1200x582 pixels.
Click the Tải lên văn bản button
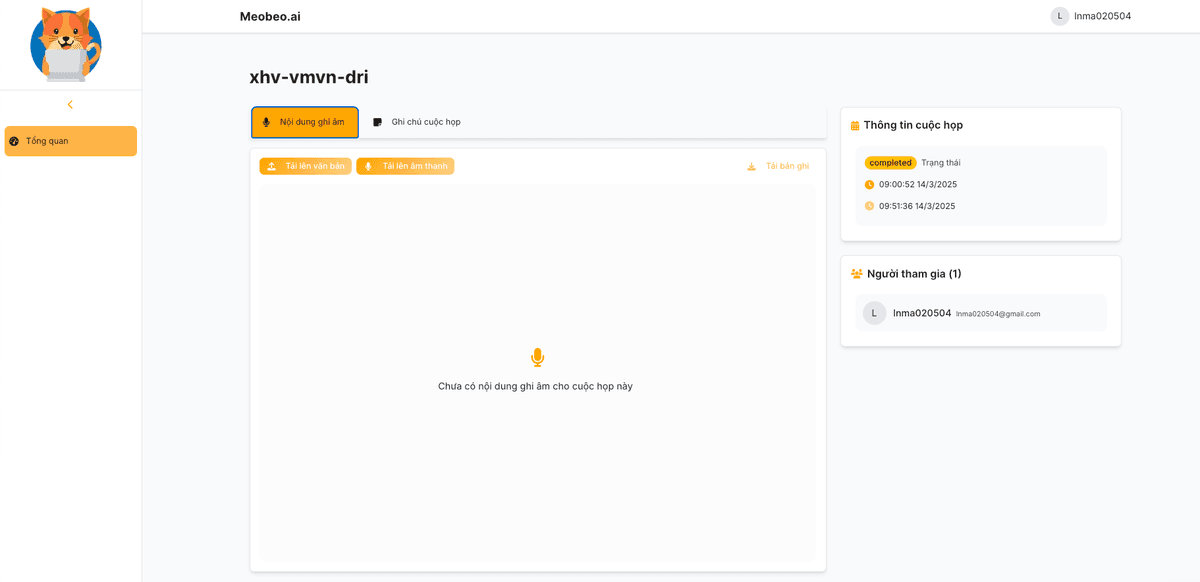click(305, 166)
